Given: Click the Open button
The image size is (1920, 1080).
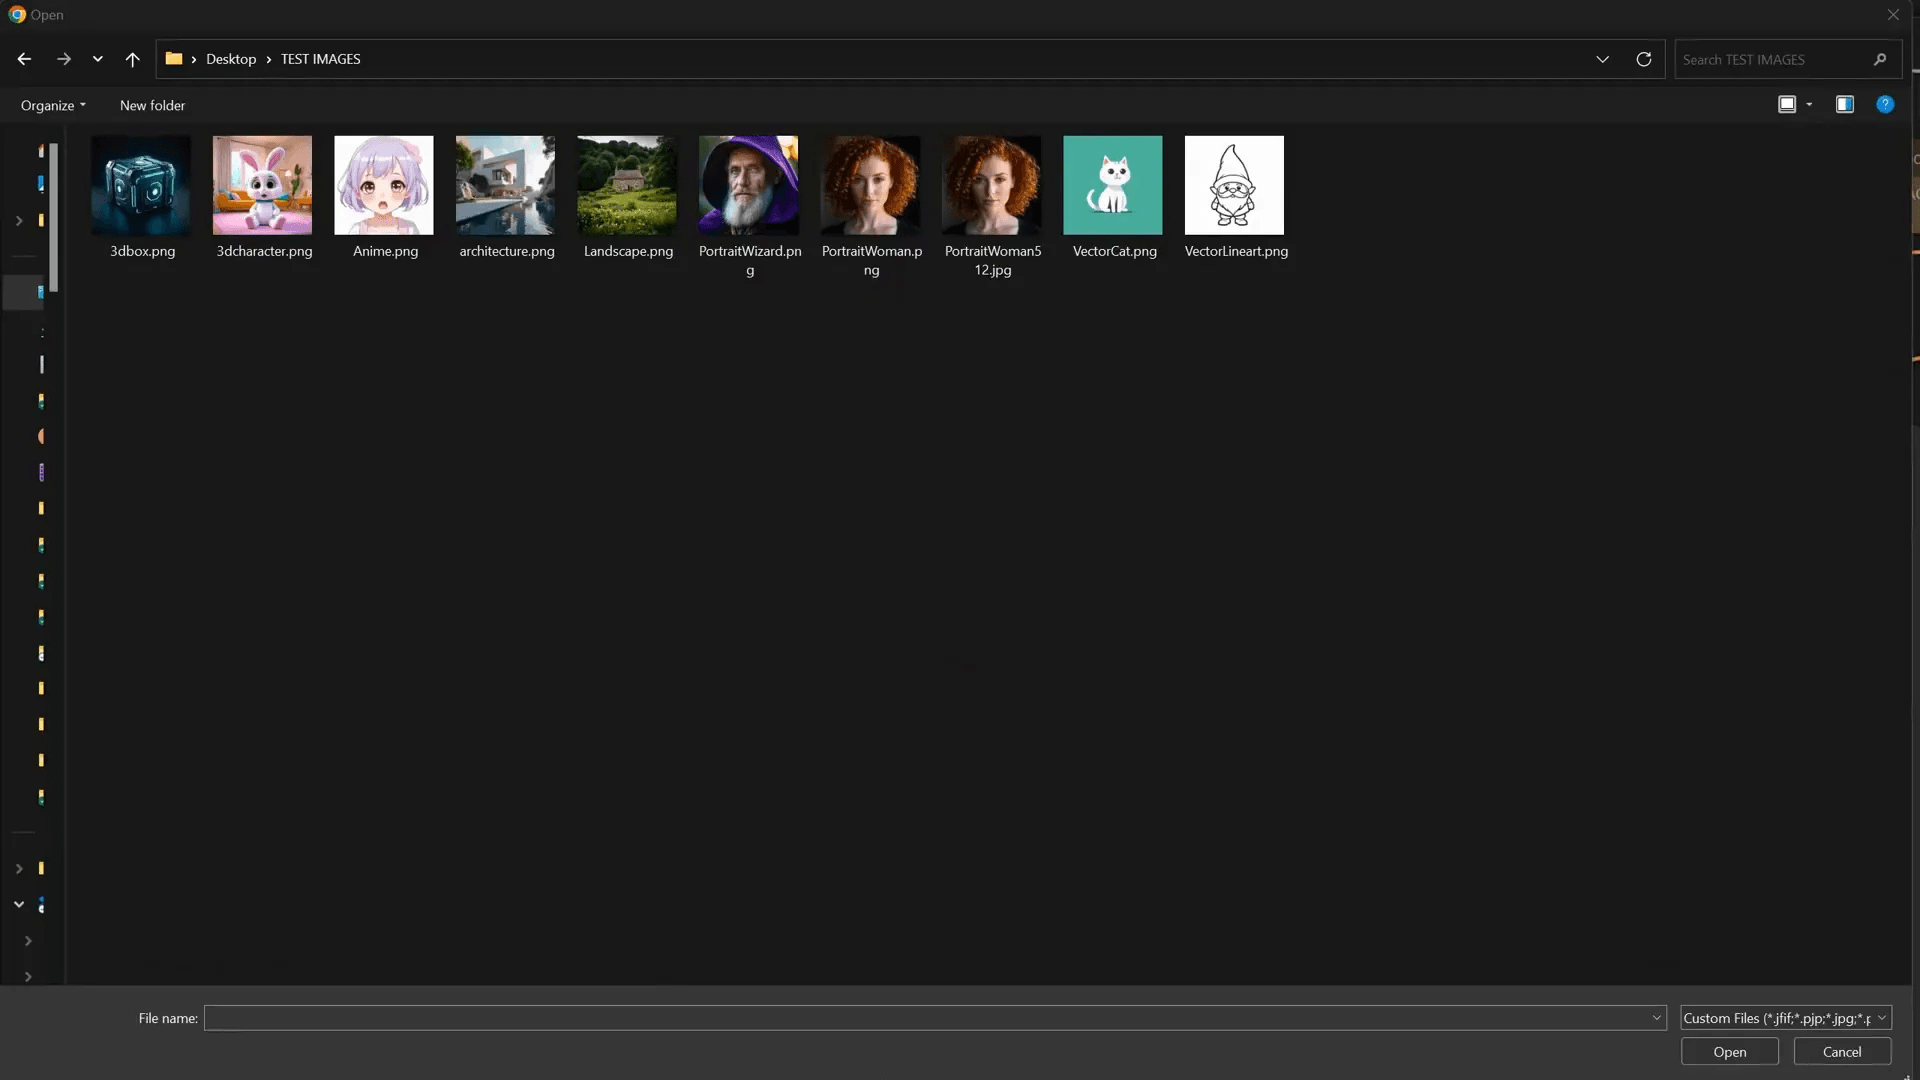Looking at the screenshot, I should pyautogui.click(x=1729, y=1052).
